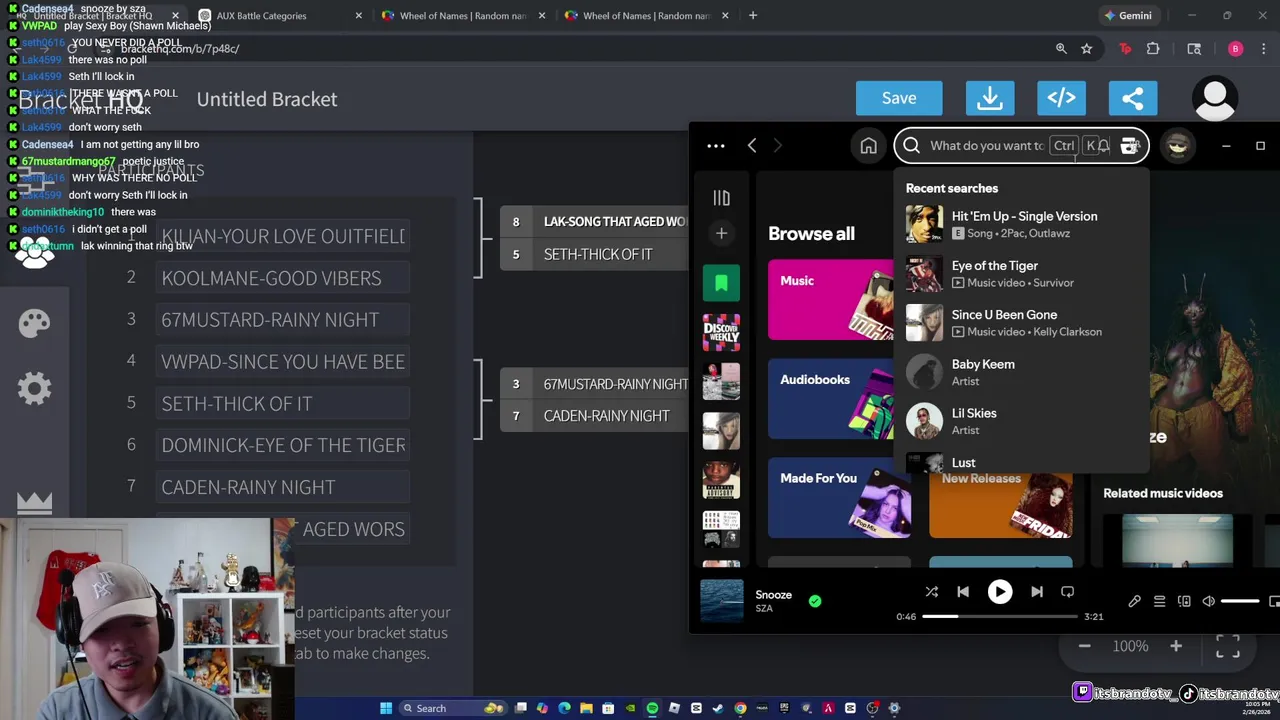
Task: Toggle repeat in Spotify player
Action: [1067, 592]
